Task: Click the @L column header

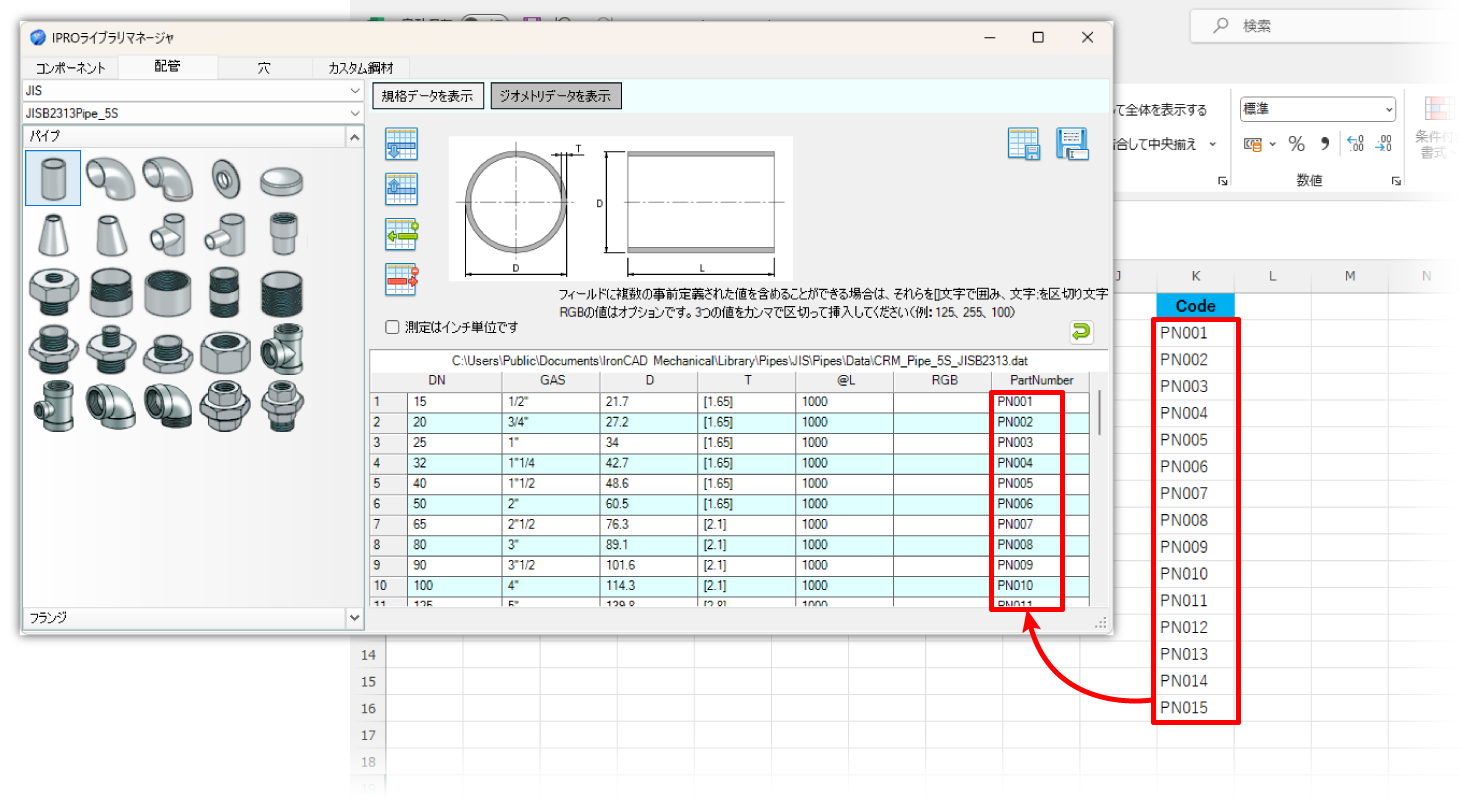Action: click(x=846, y=380)
